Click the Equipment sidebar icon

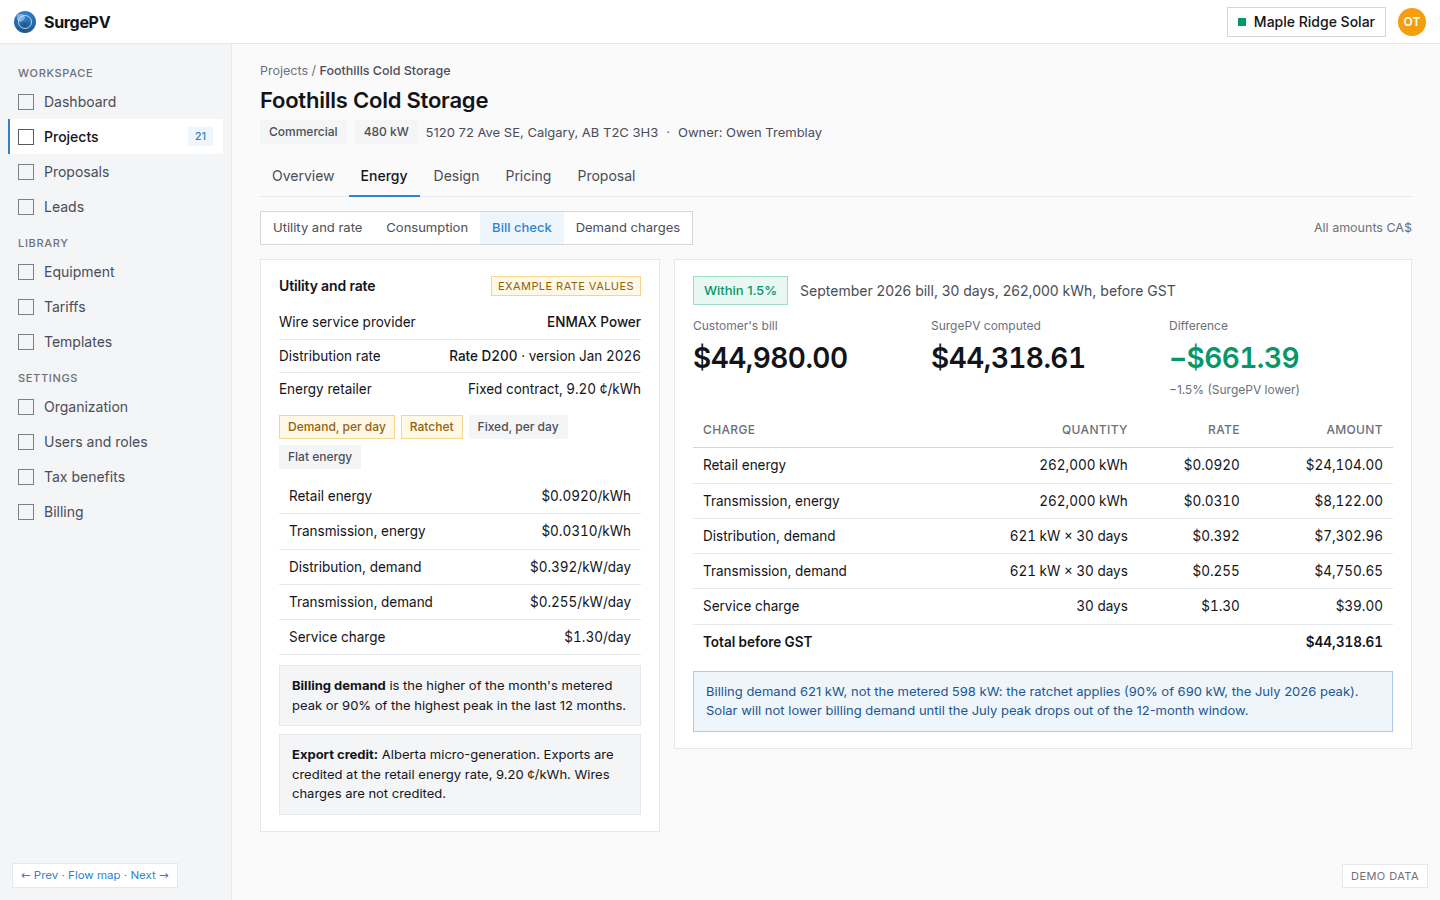[26, 272]
